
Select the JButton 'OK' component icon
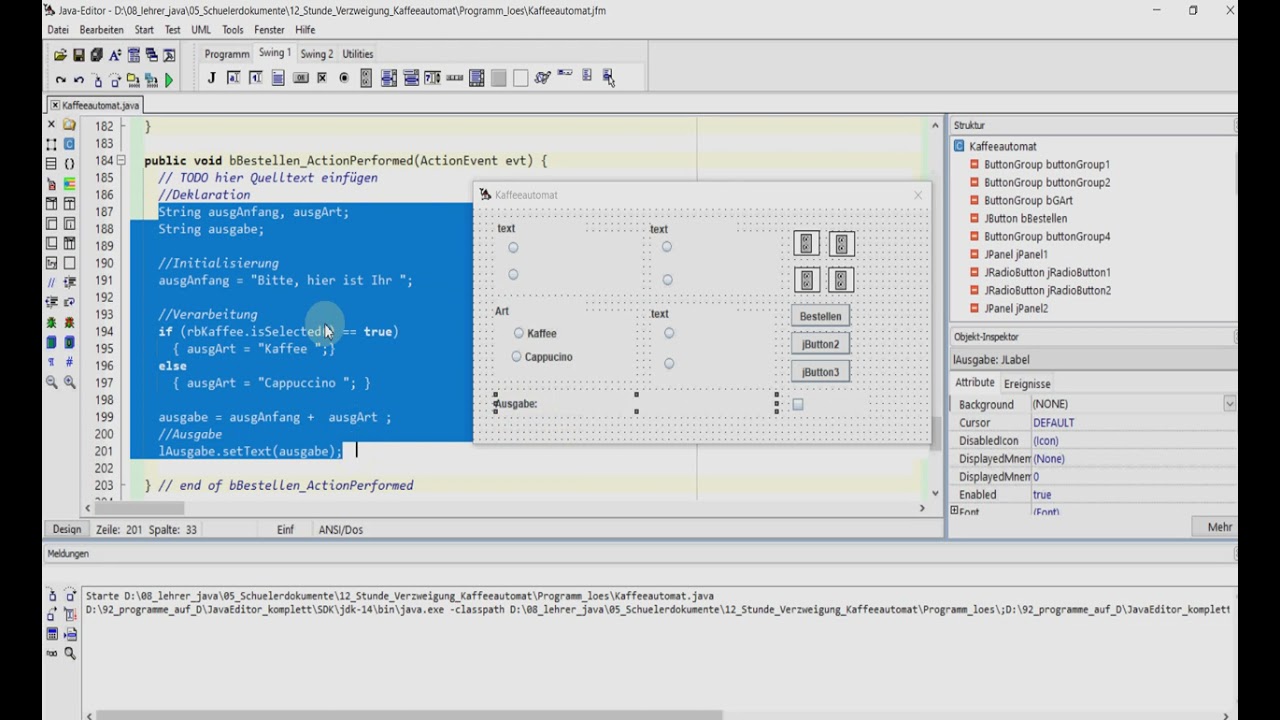[301, 78]
